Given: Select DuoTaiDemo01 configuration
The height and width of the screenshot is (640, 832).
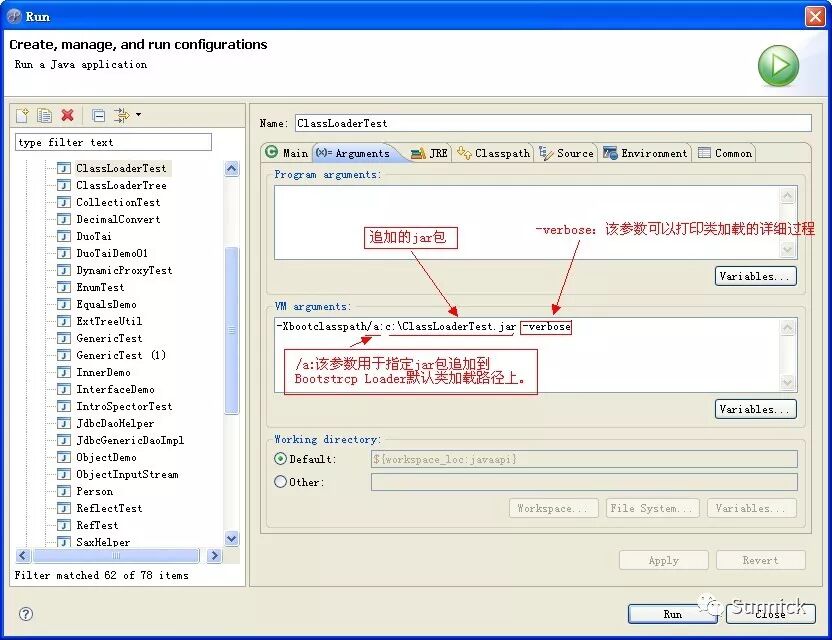Looking at the screenshot, I should [112, 253].
